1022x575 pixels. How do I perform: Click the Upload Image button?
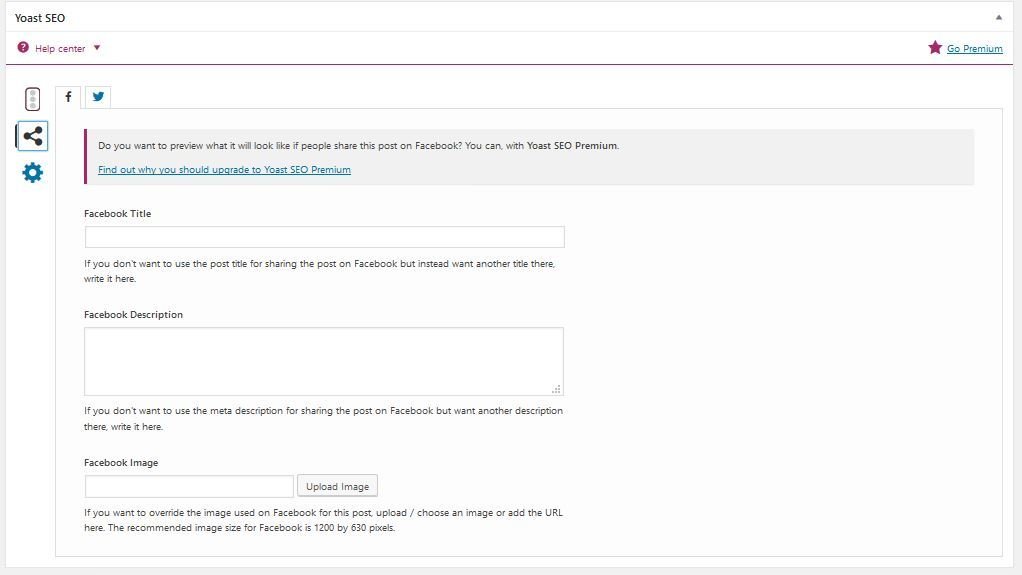(x=338, y=486)
